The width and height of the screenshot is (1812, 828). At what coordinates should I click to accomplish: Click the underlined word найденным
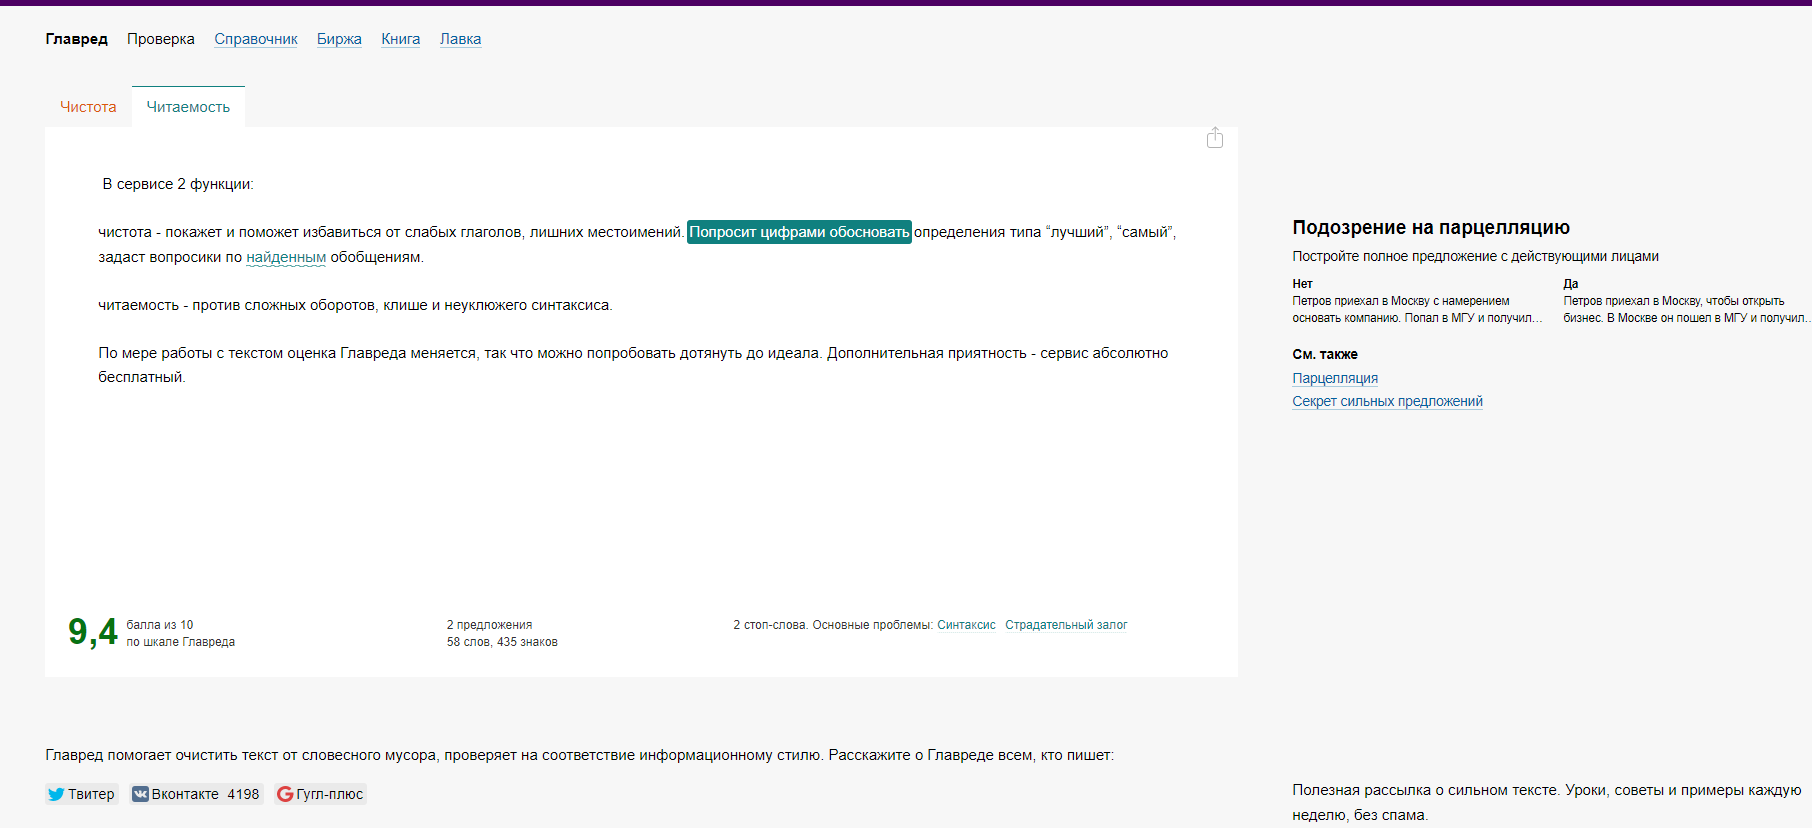286,257
